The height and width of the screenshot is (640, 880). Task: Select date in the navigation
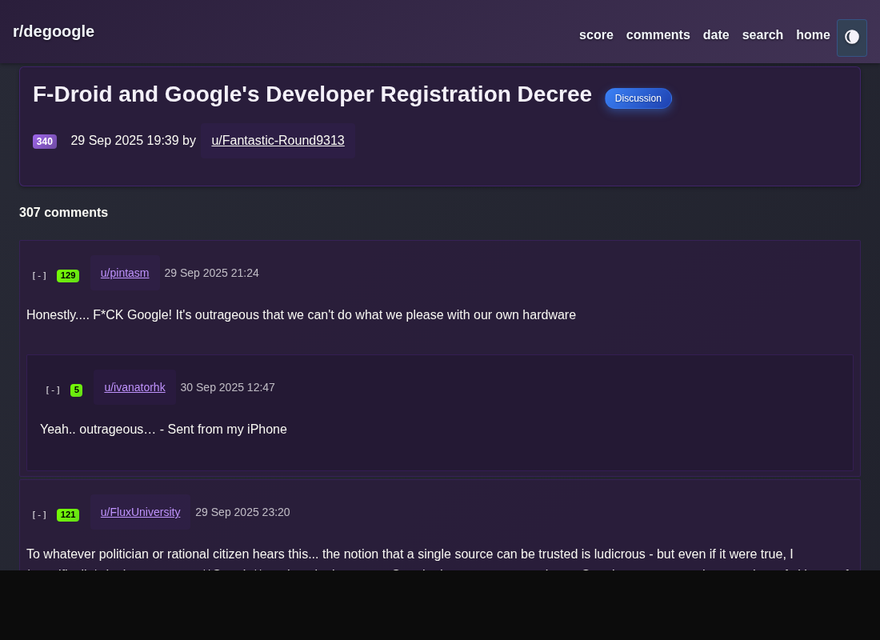[x=716, y=35]
